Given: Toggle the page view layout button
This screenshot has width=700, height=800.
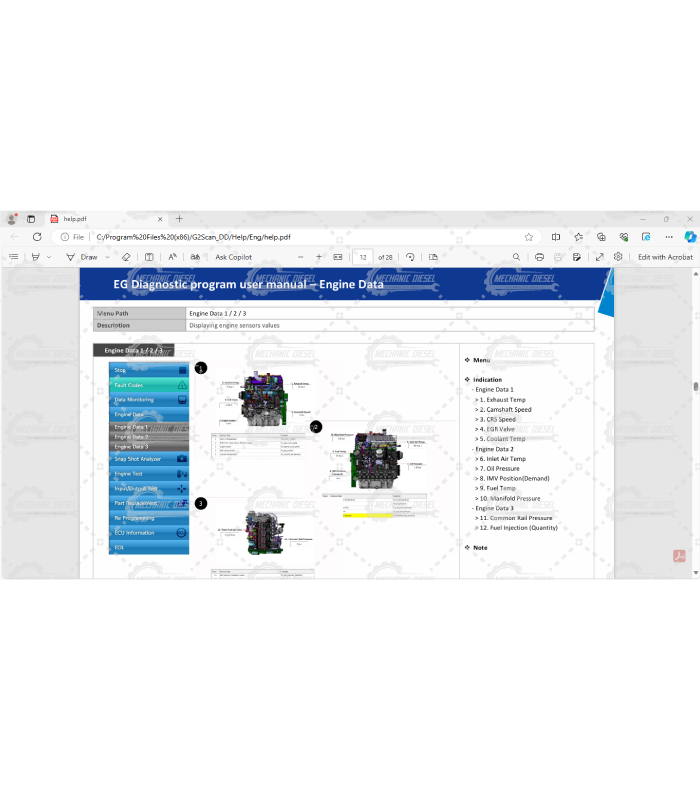Looking at the screenshot, I should pos(433,257).
